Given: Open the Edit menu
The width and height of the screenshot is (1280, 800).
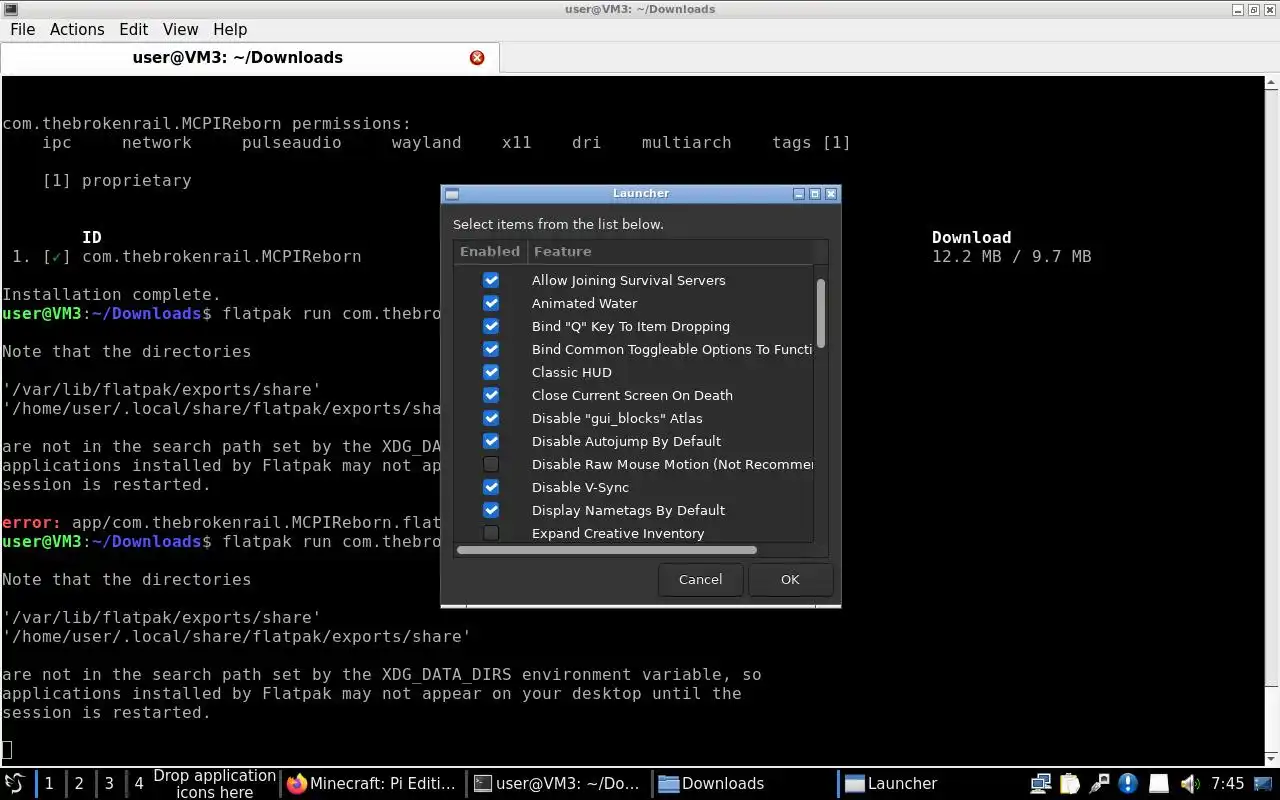Looking at the screenshot, I should click(133, 29).
